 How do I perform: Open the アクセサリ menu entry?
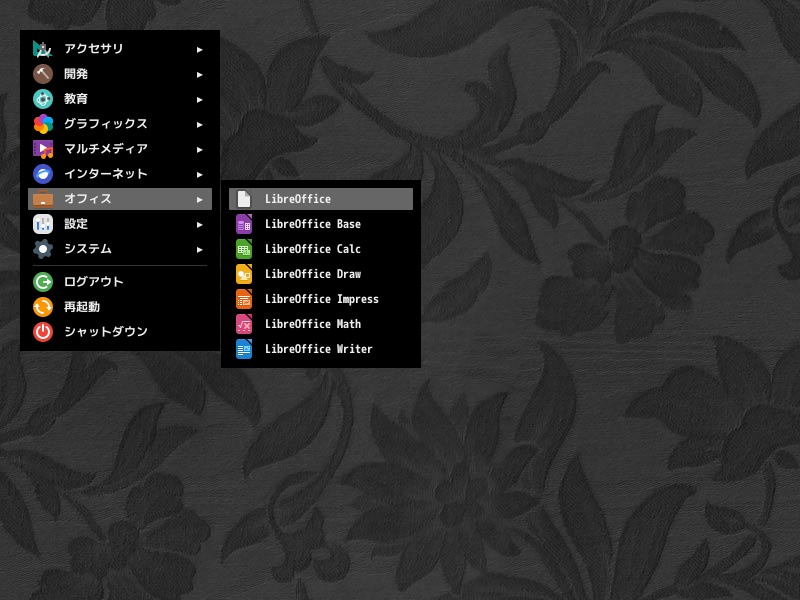point(120,49)
